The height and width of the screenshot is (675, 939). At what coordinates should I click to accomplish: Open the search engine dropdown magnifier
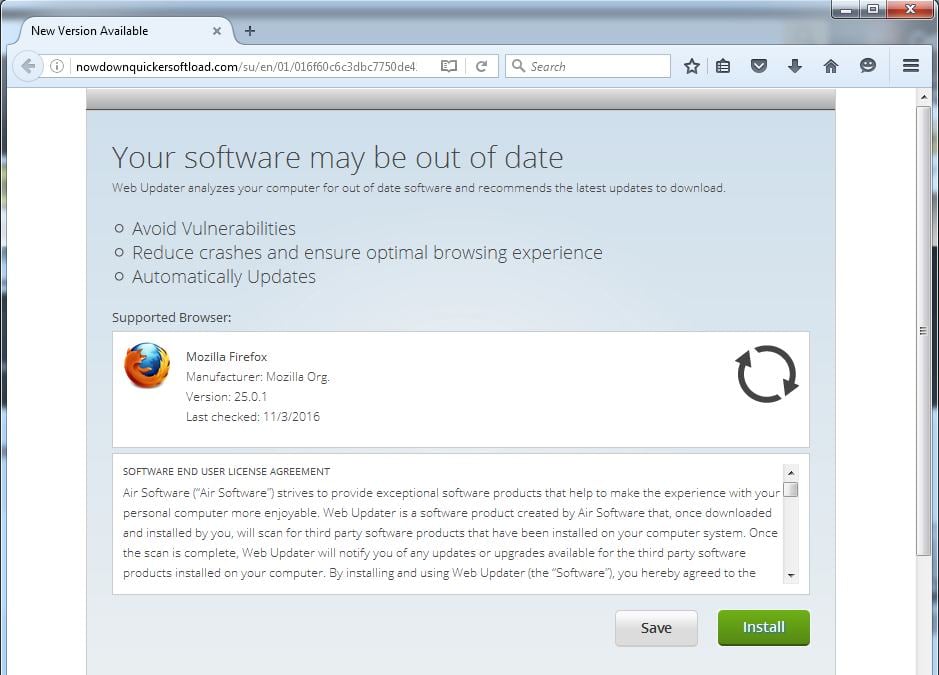tap(518, 66)
